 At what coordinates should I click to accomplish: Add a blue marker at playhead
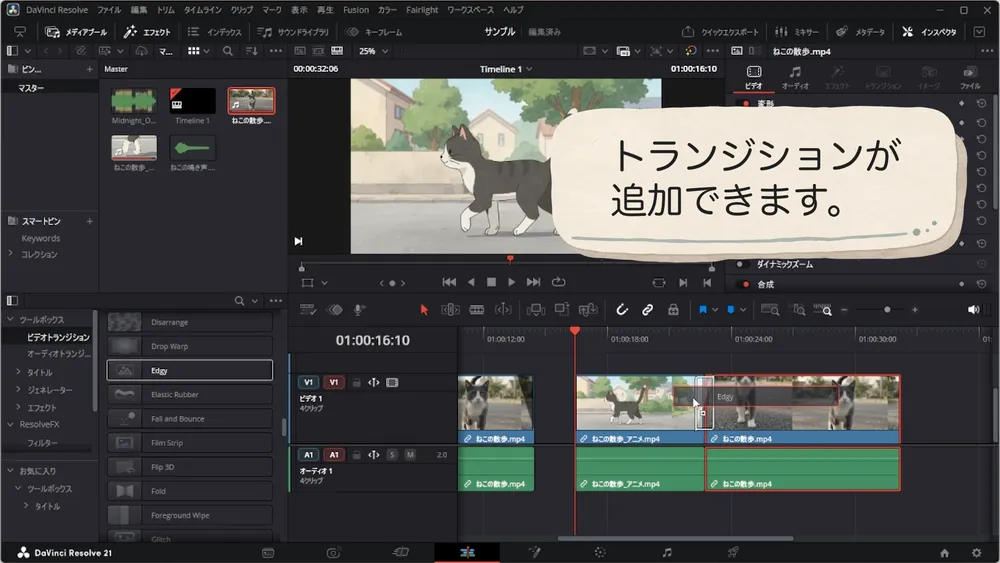[731, 310]
